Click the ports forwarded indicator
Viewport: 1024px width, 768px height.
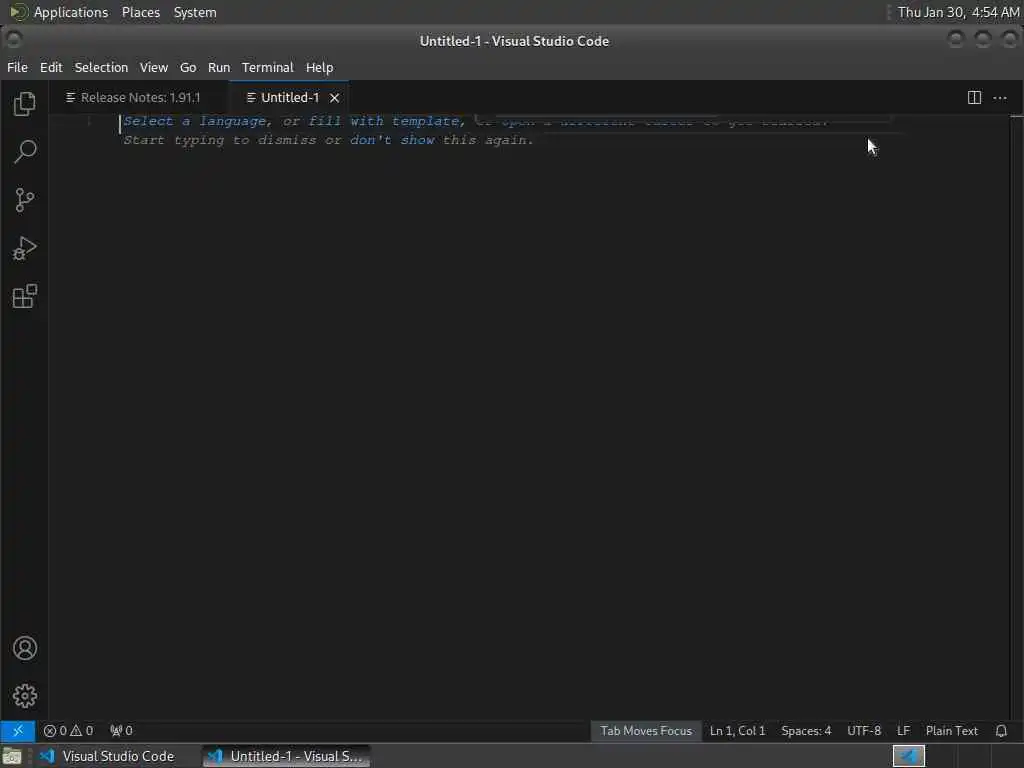[x=121, y=731]
